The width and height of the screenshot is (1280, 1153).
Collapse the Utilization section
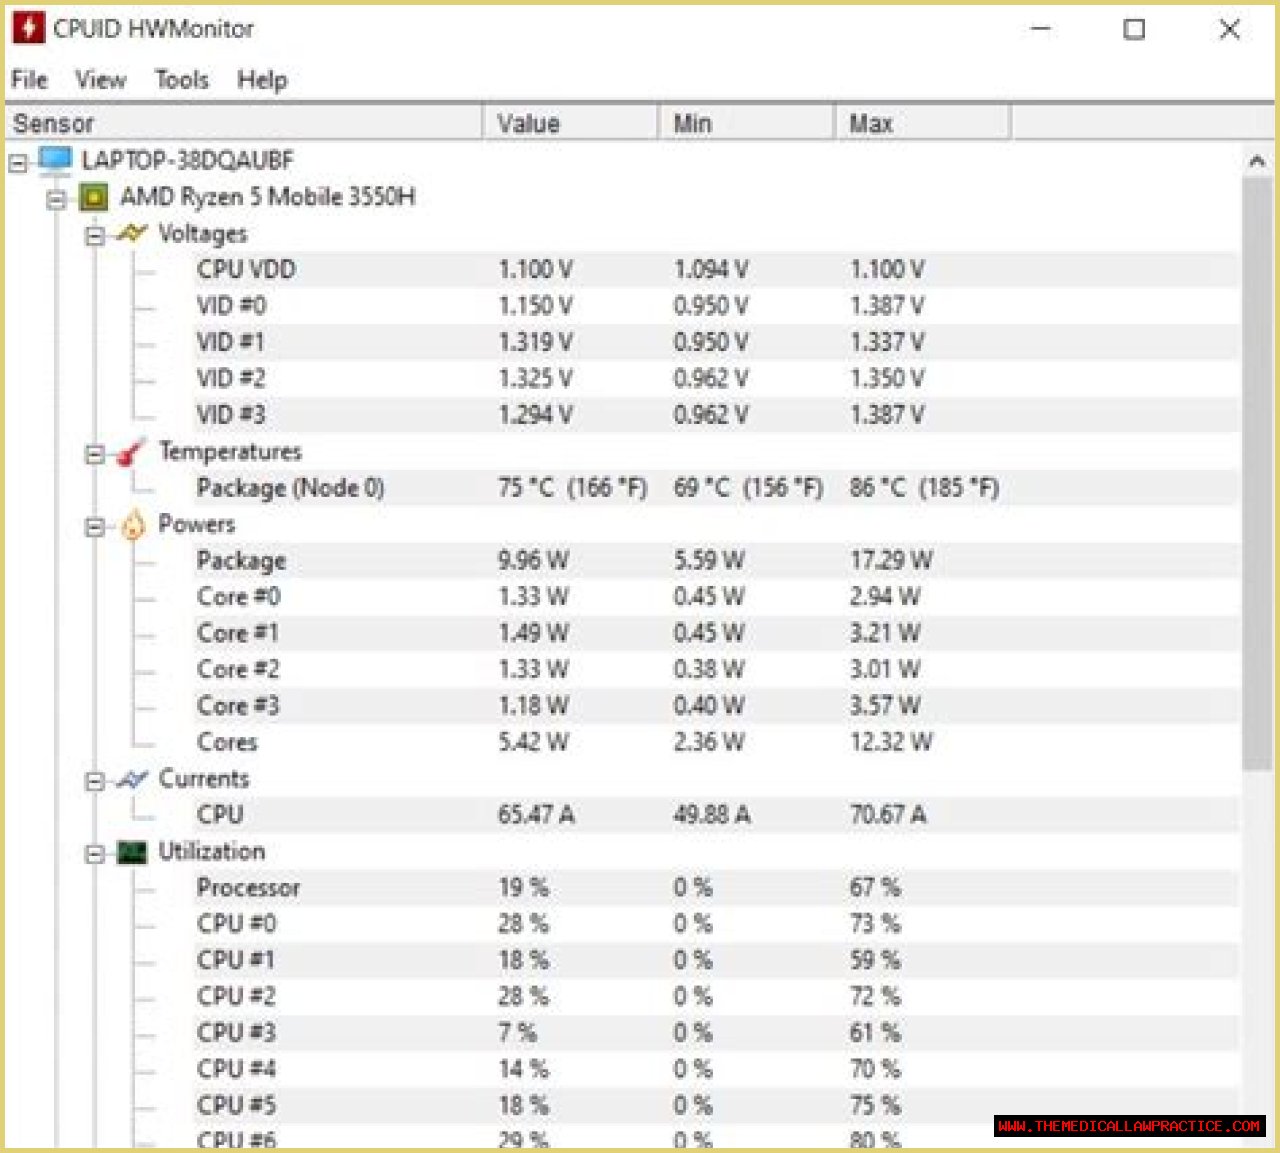pos(95,854)
